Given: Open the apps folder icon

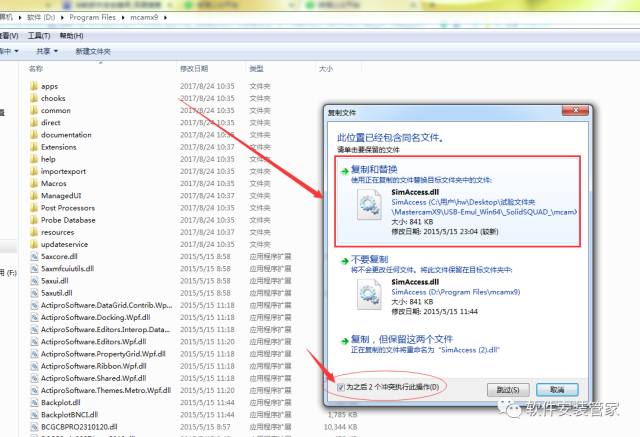Looking at the screenshot, I should (x=34, y=86).
